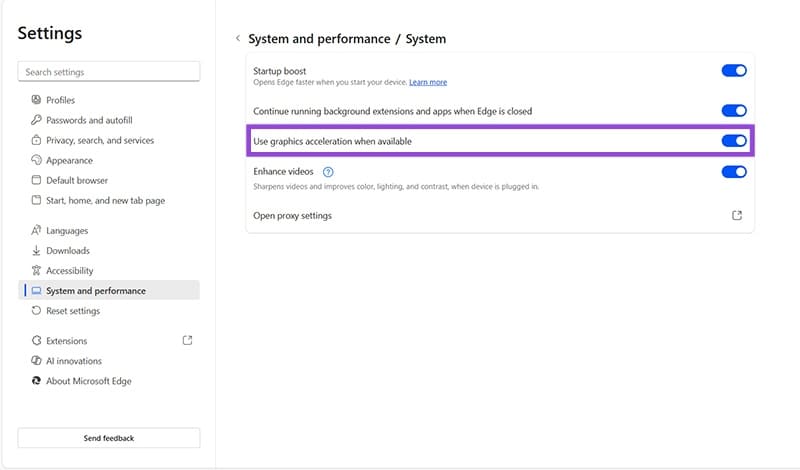
Task: Click the Start, home, and new tab page icon
Action: point(36,200)
